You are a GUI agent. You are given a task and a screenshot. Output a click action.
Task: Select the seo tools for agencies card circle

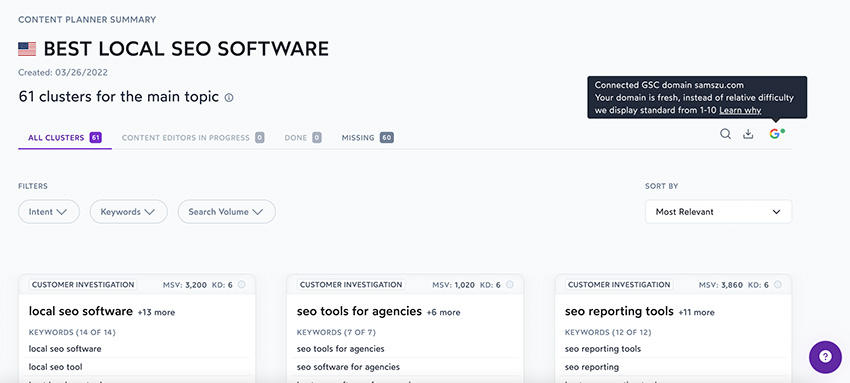pyautogui.click(x=510, y=284)
